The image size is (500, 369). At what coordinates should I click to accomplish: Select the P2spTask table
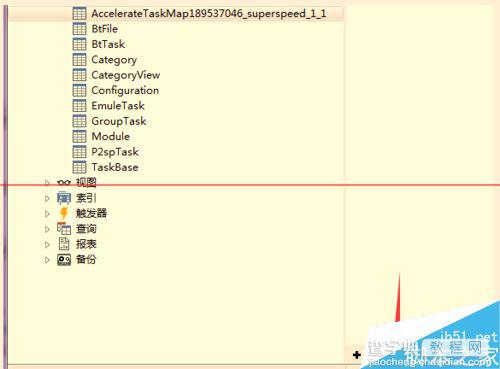click(115, 152)
